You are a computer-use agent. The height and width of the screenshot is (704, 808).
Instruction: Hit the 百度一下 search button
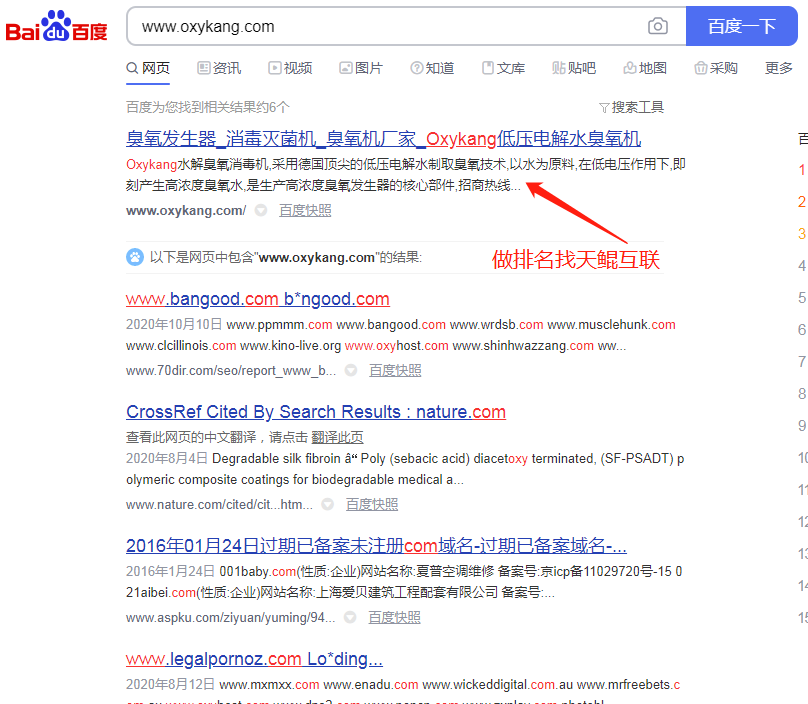pyautogui.click(x=742, y=26)
